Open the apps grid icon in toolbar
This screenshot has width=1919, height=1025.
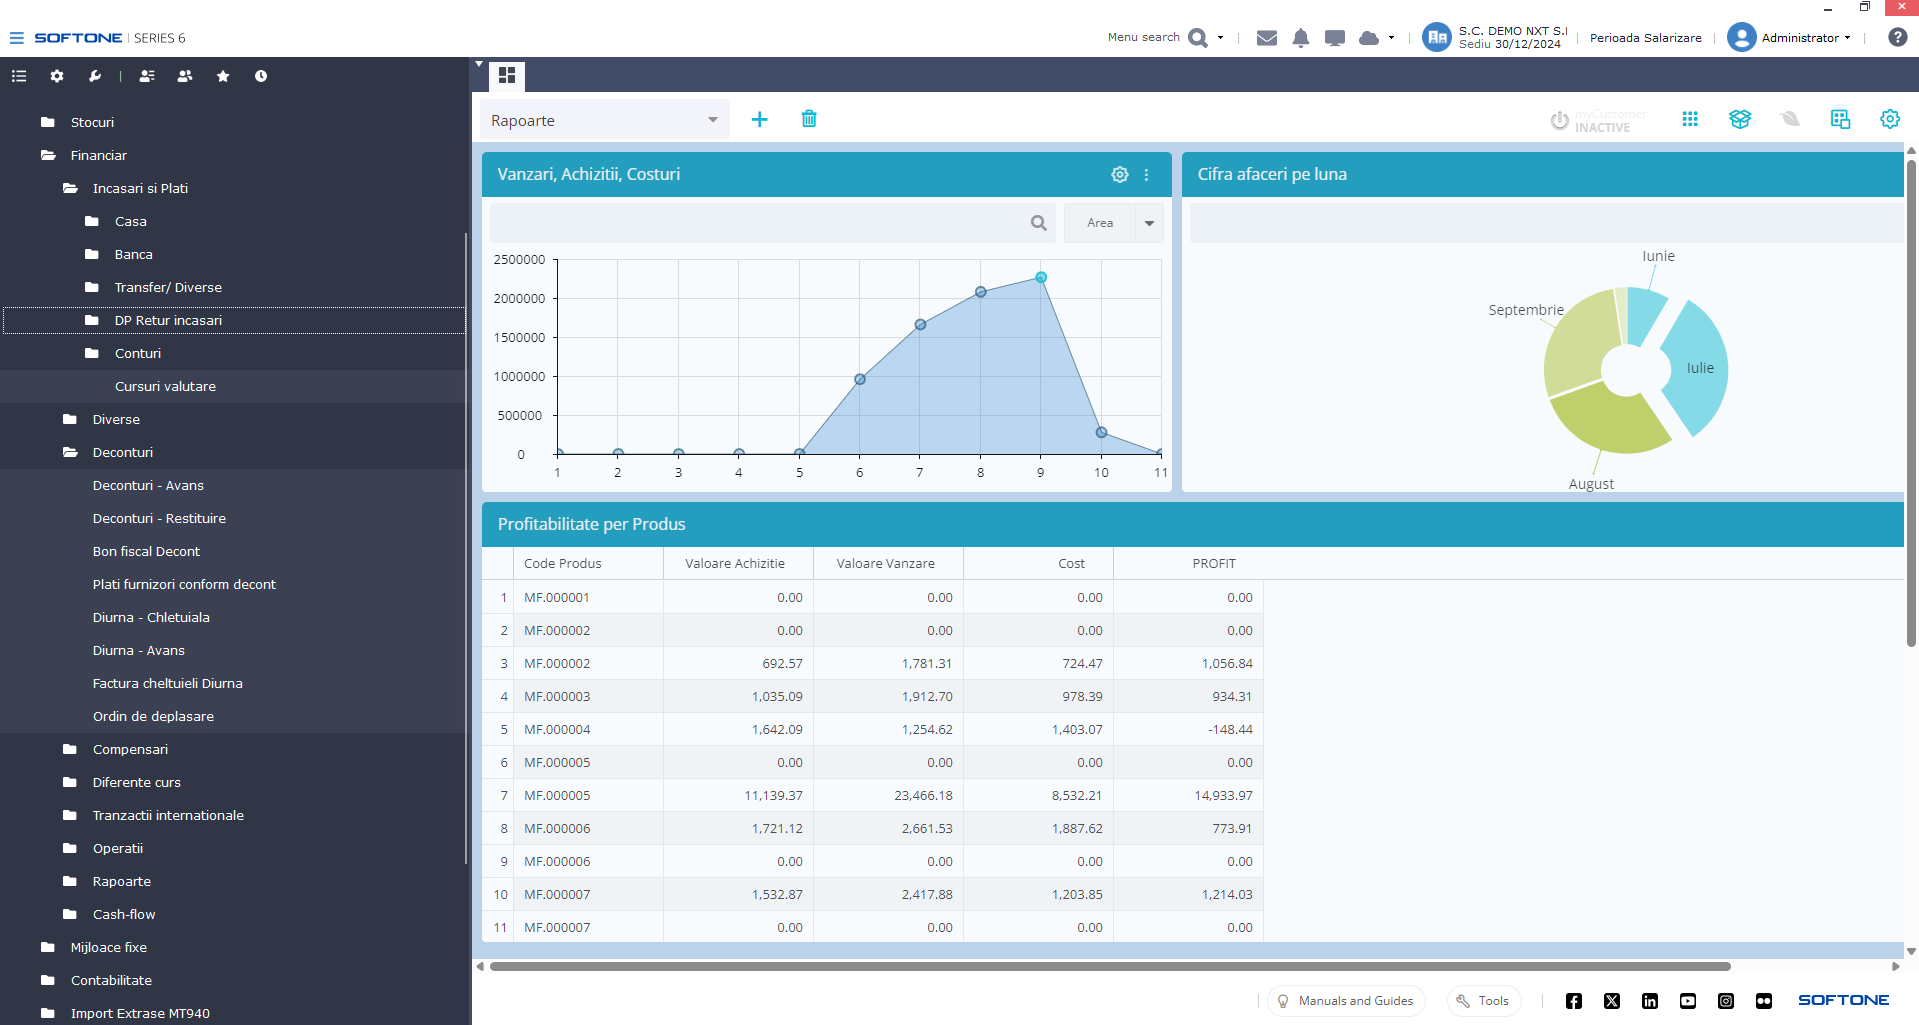[x=1690, y=120]
